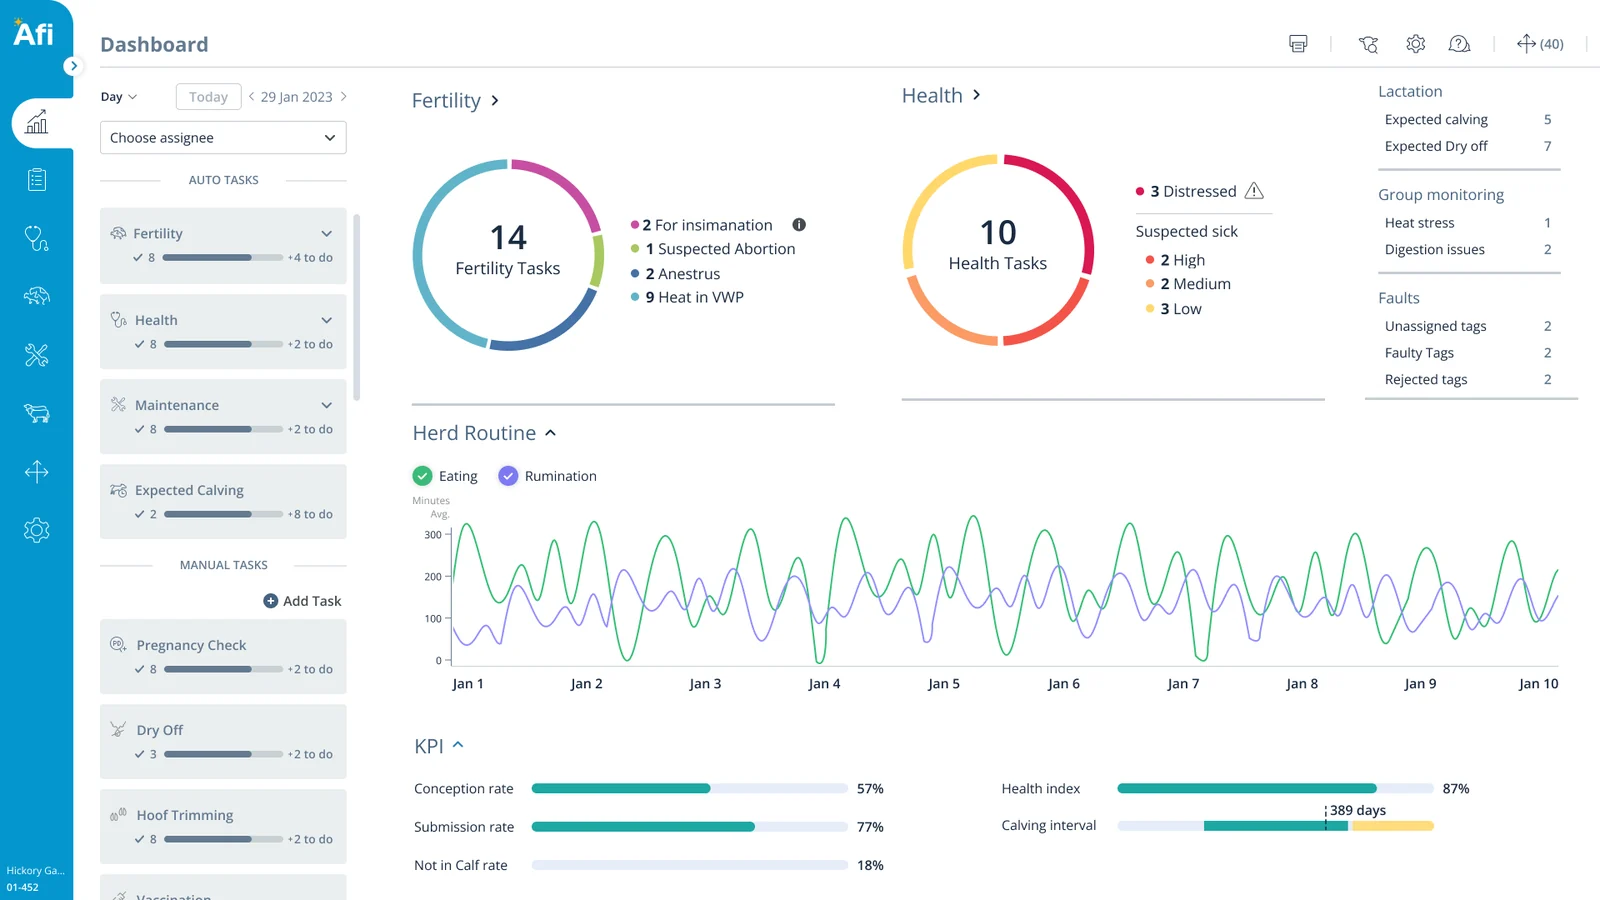
Task: Open the Pregnancy Check manual task
Action: [x=223, y=657]
